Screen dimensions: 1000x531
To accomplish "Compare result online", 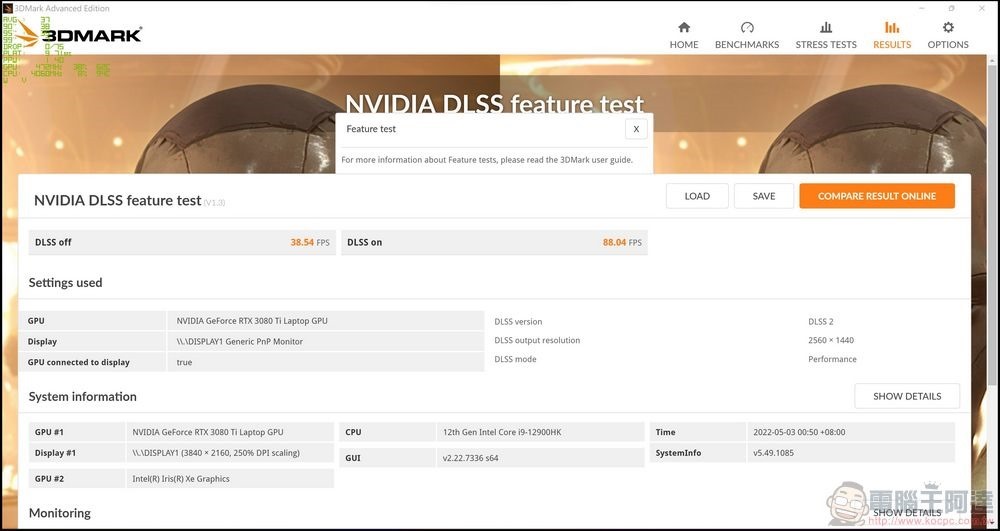I will coord(877,196).
